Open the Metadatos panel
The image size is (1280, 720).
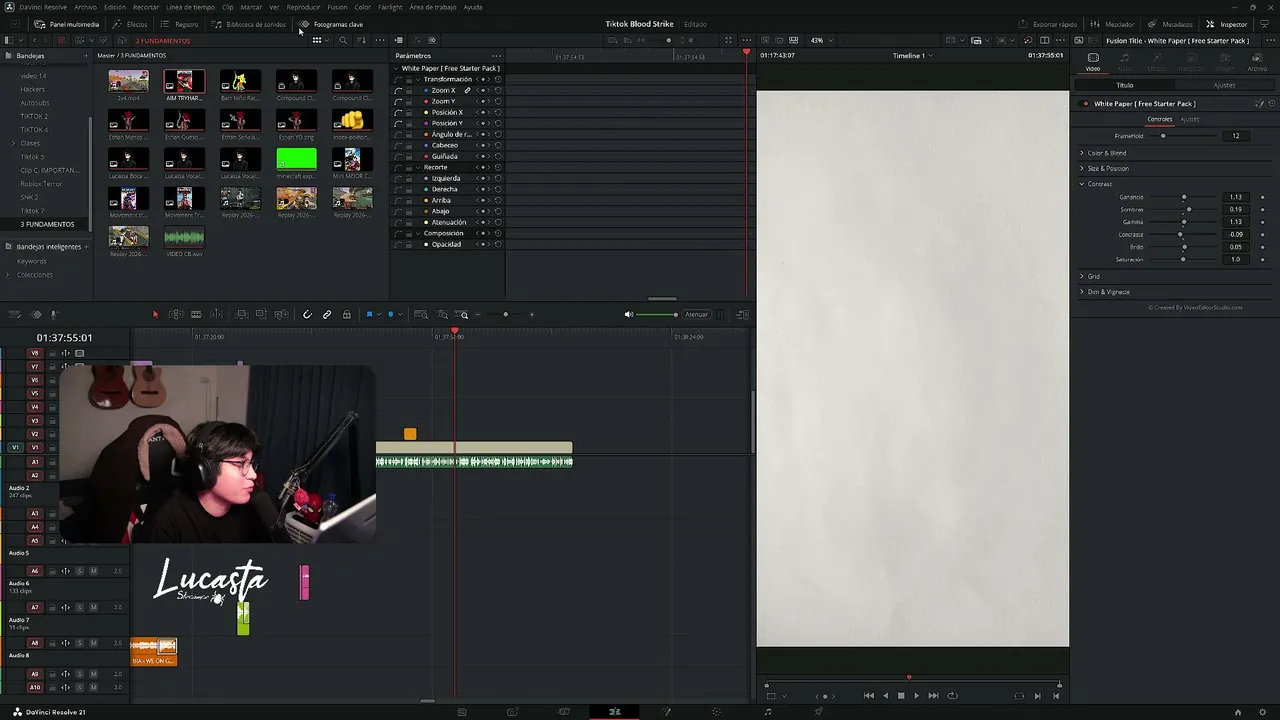1170,24
